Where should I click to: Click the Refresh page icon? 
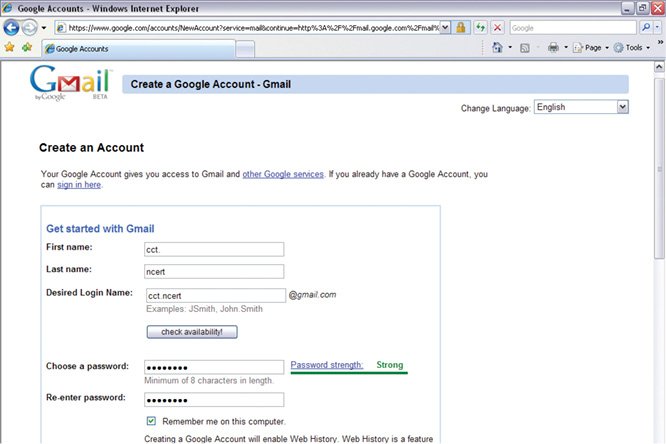pyautogui.click(x=480, y=28)
